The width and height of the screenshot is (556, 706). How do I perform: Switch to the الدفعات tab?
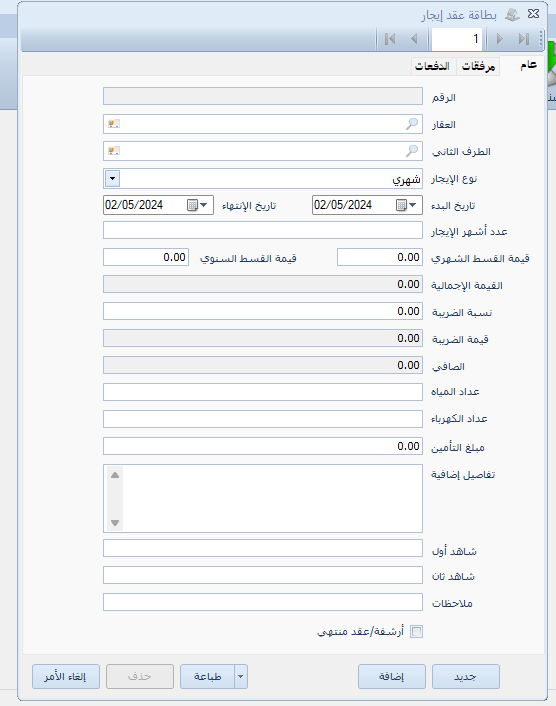coord(432,67)
